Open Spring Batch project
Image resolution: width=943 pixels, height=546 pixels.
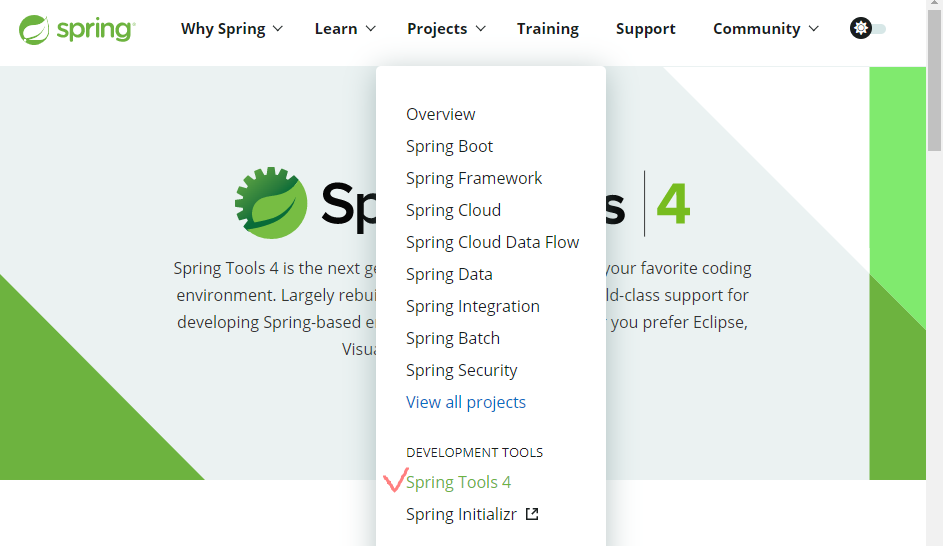point(453,338)
